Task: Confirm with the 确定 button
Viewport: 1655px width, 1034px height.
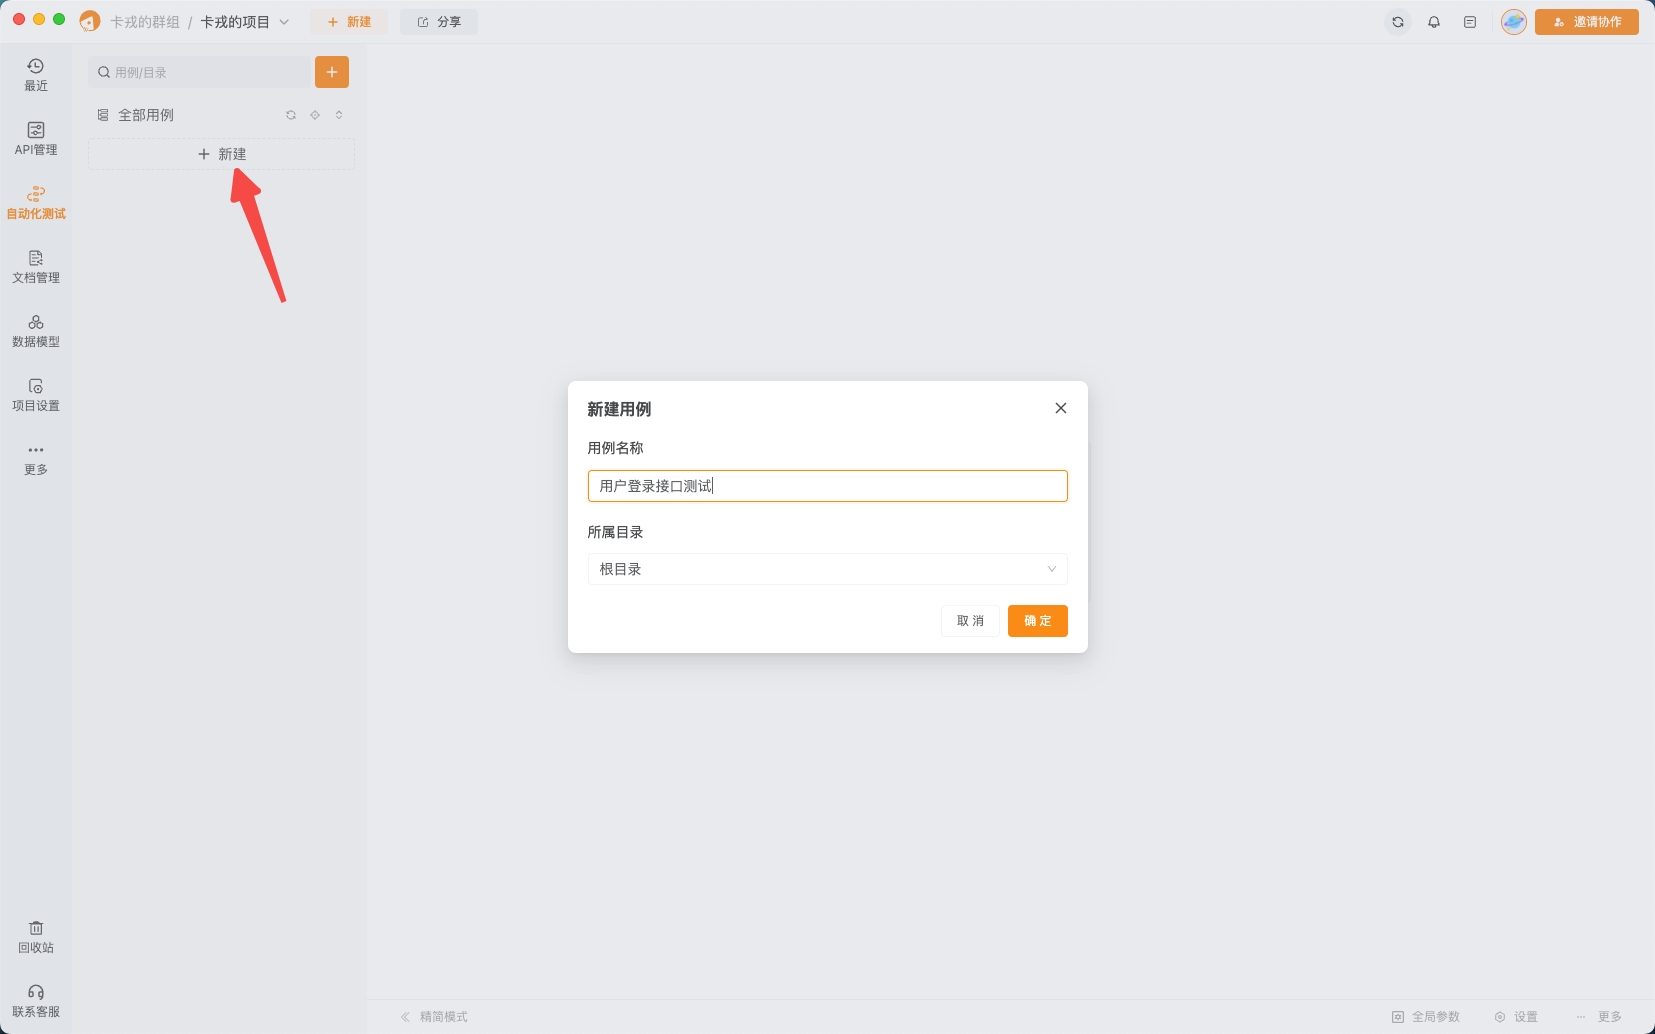Action: pos(1037,621)
